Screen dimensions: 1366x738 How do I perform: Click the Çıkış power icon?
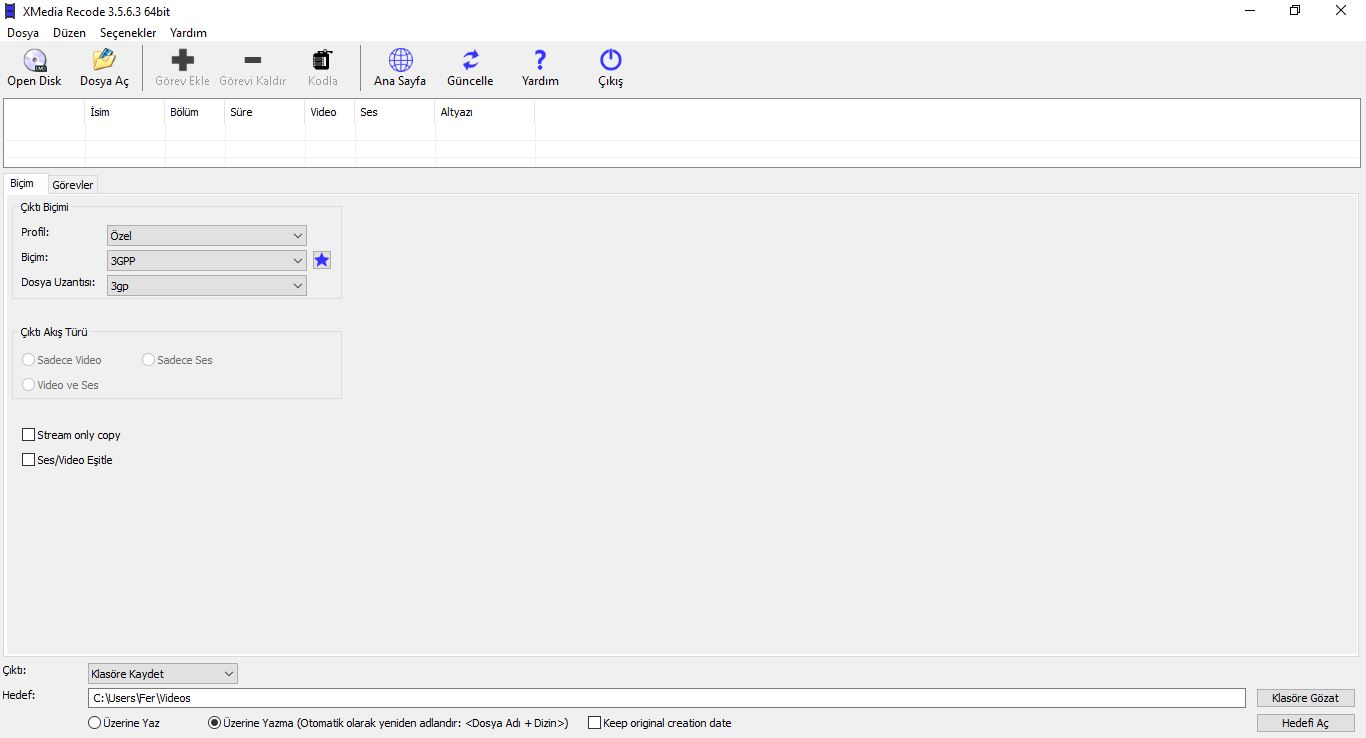611,61
